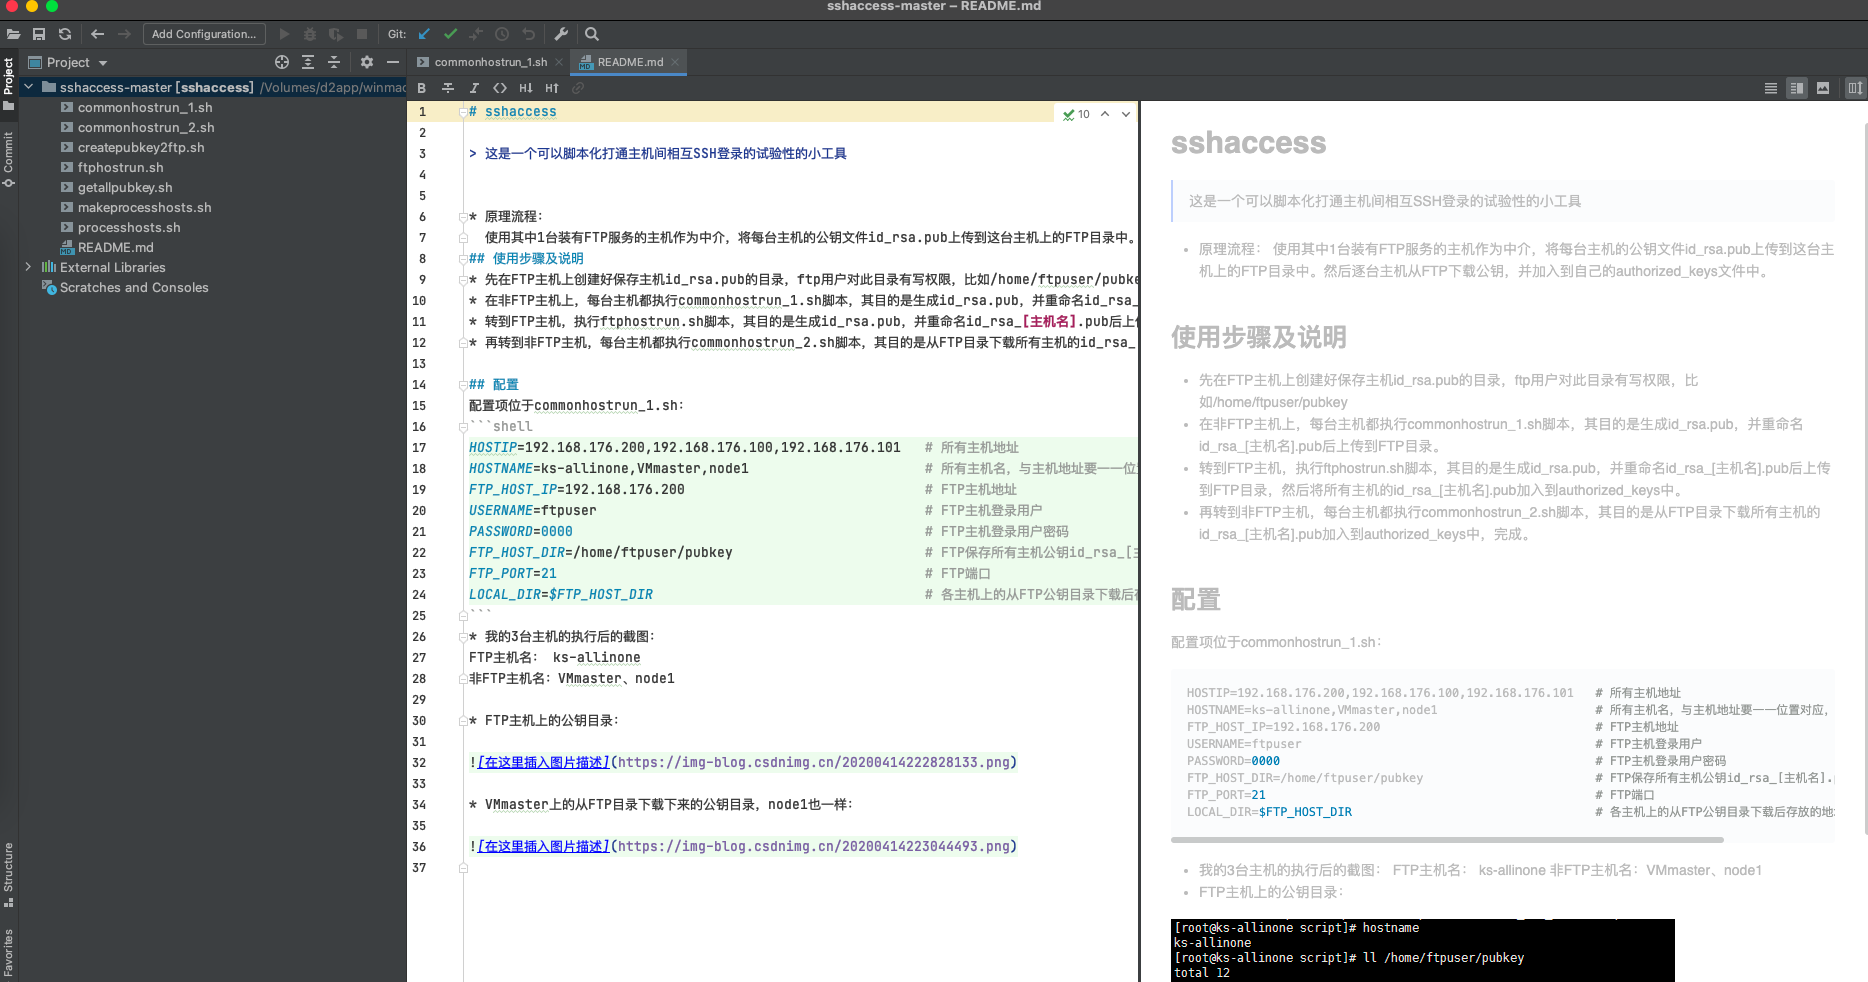The width and height of the screenshot is (1868, 982).
Task: Open Search Everywhere magnifier icon
Action: tap(592, 34)
